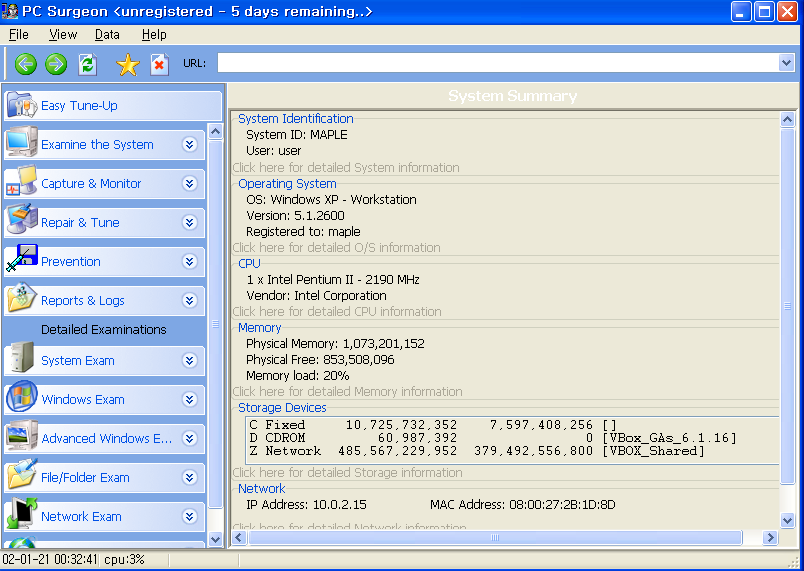Expand Network Exam chevron
The height and width of the screenshot is (571, 804).
(190, 516)
